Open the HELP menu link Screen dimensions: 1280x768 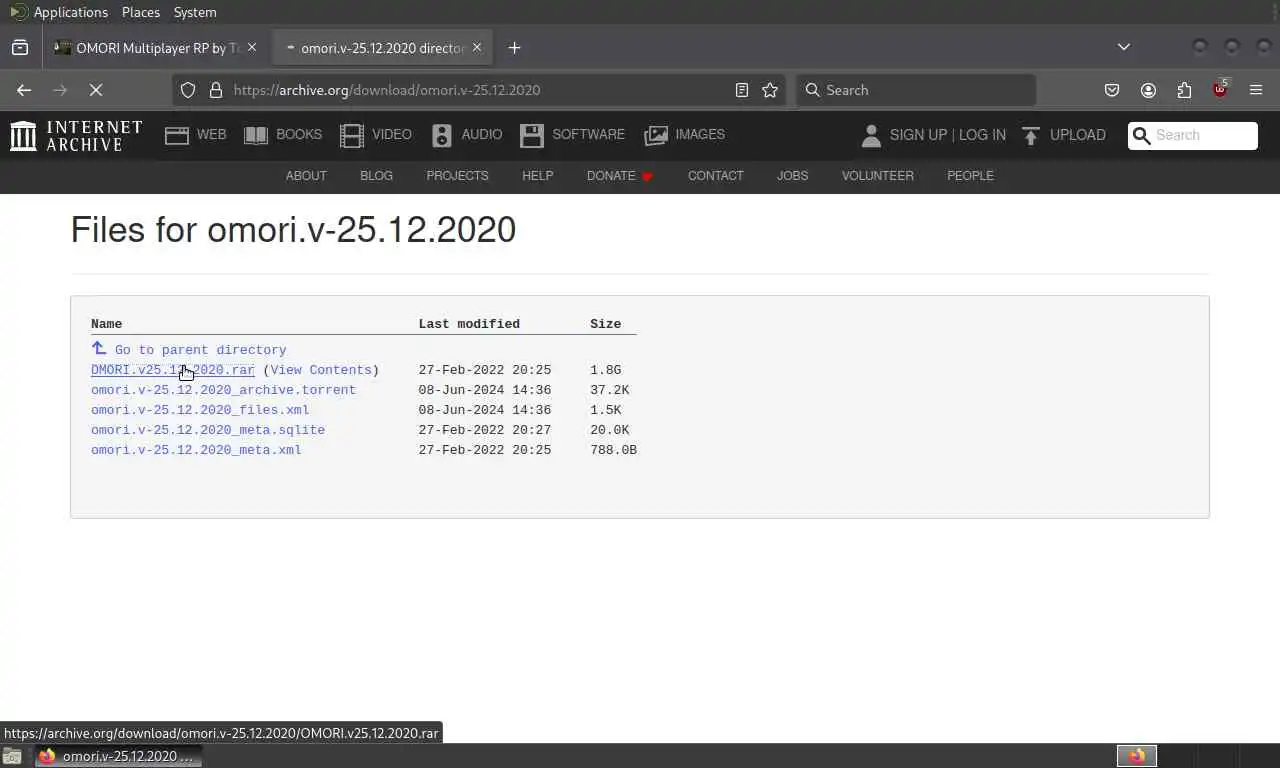coord(537,175)
